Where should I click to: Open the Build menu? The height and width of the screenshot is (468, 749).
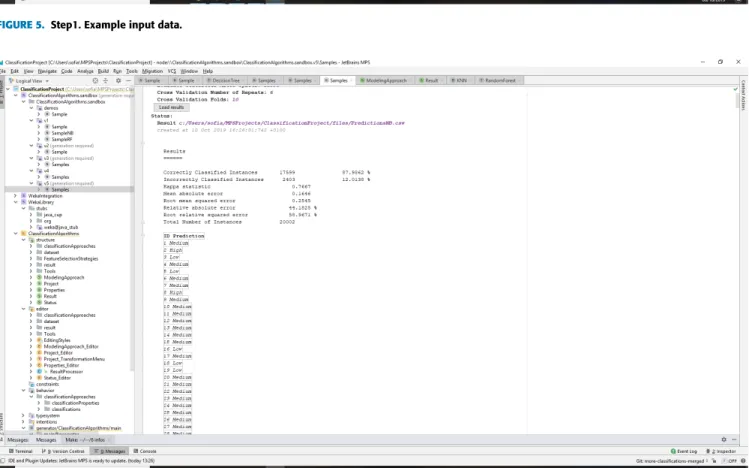103,71
